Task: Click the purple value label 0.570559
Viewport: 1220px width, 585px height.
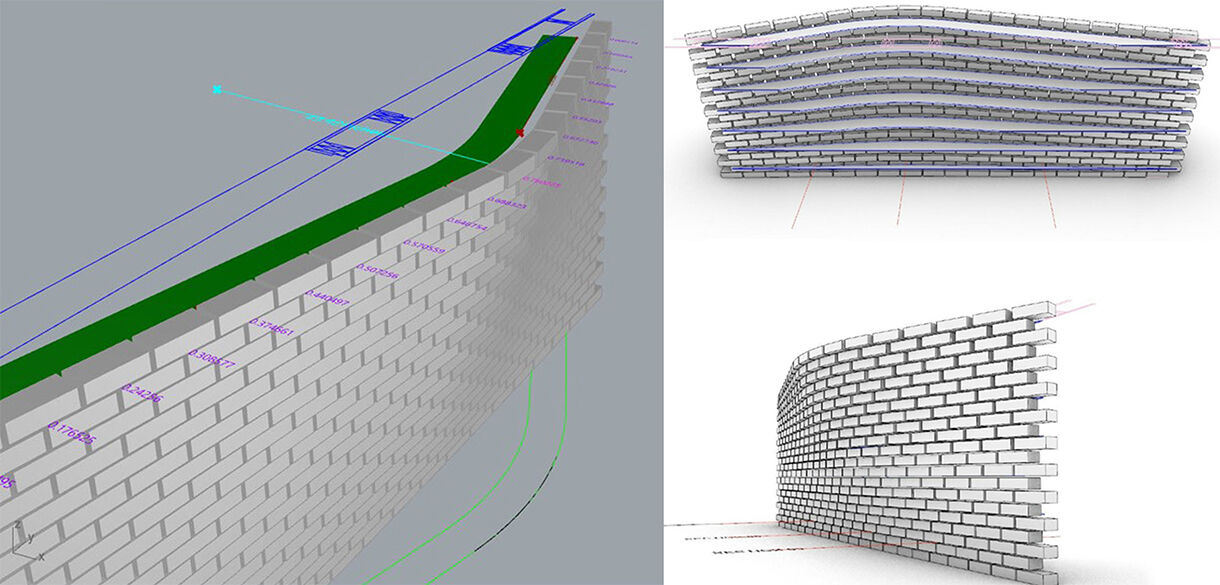Action: click(424, 246)
